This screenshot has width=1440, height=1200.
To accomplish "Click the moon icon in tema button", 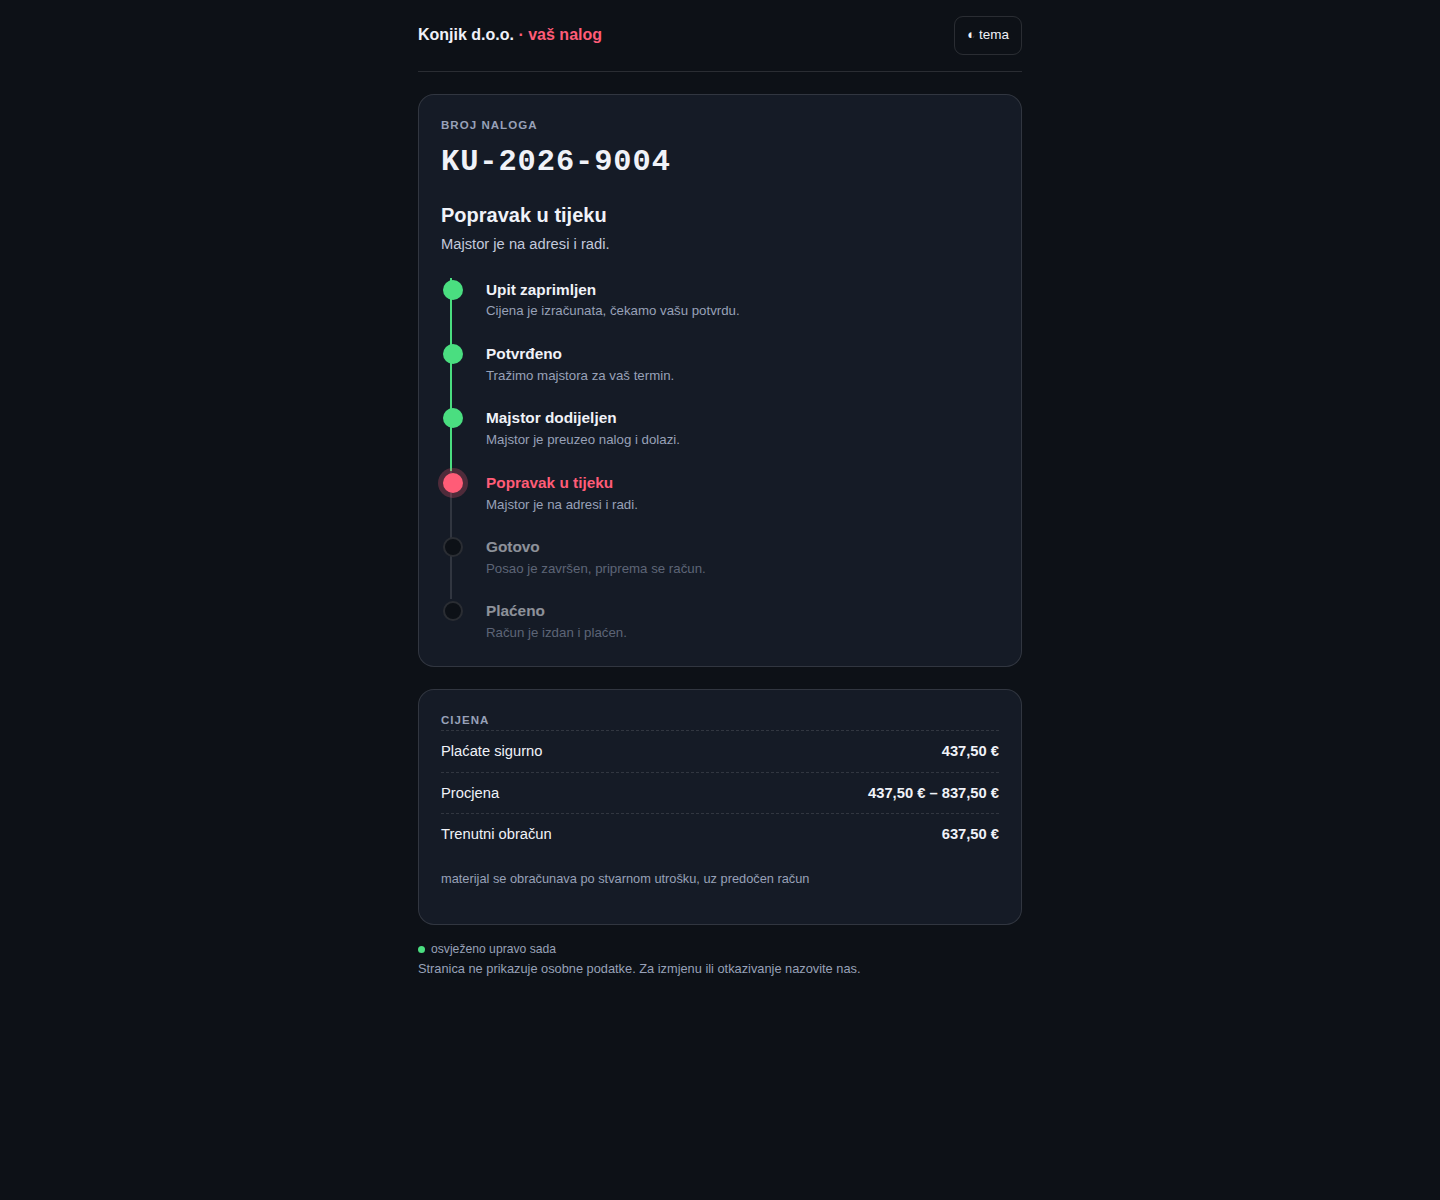I will 970,35.
